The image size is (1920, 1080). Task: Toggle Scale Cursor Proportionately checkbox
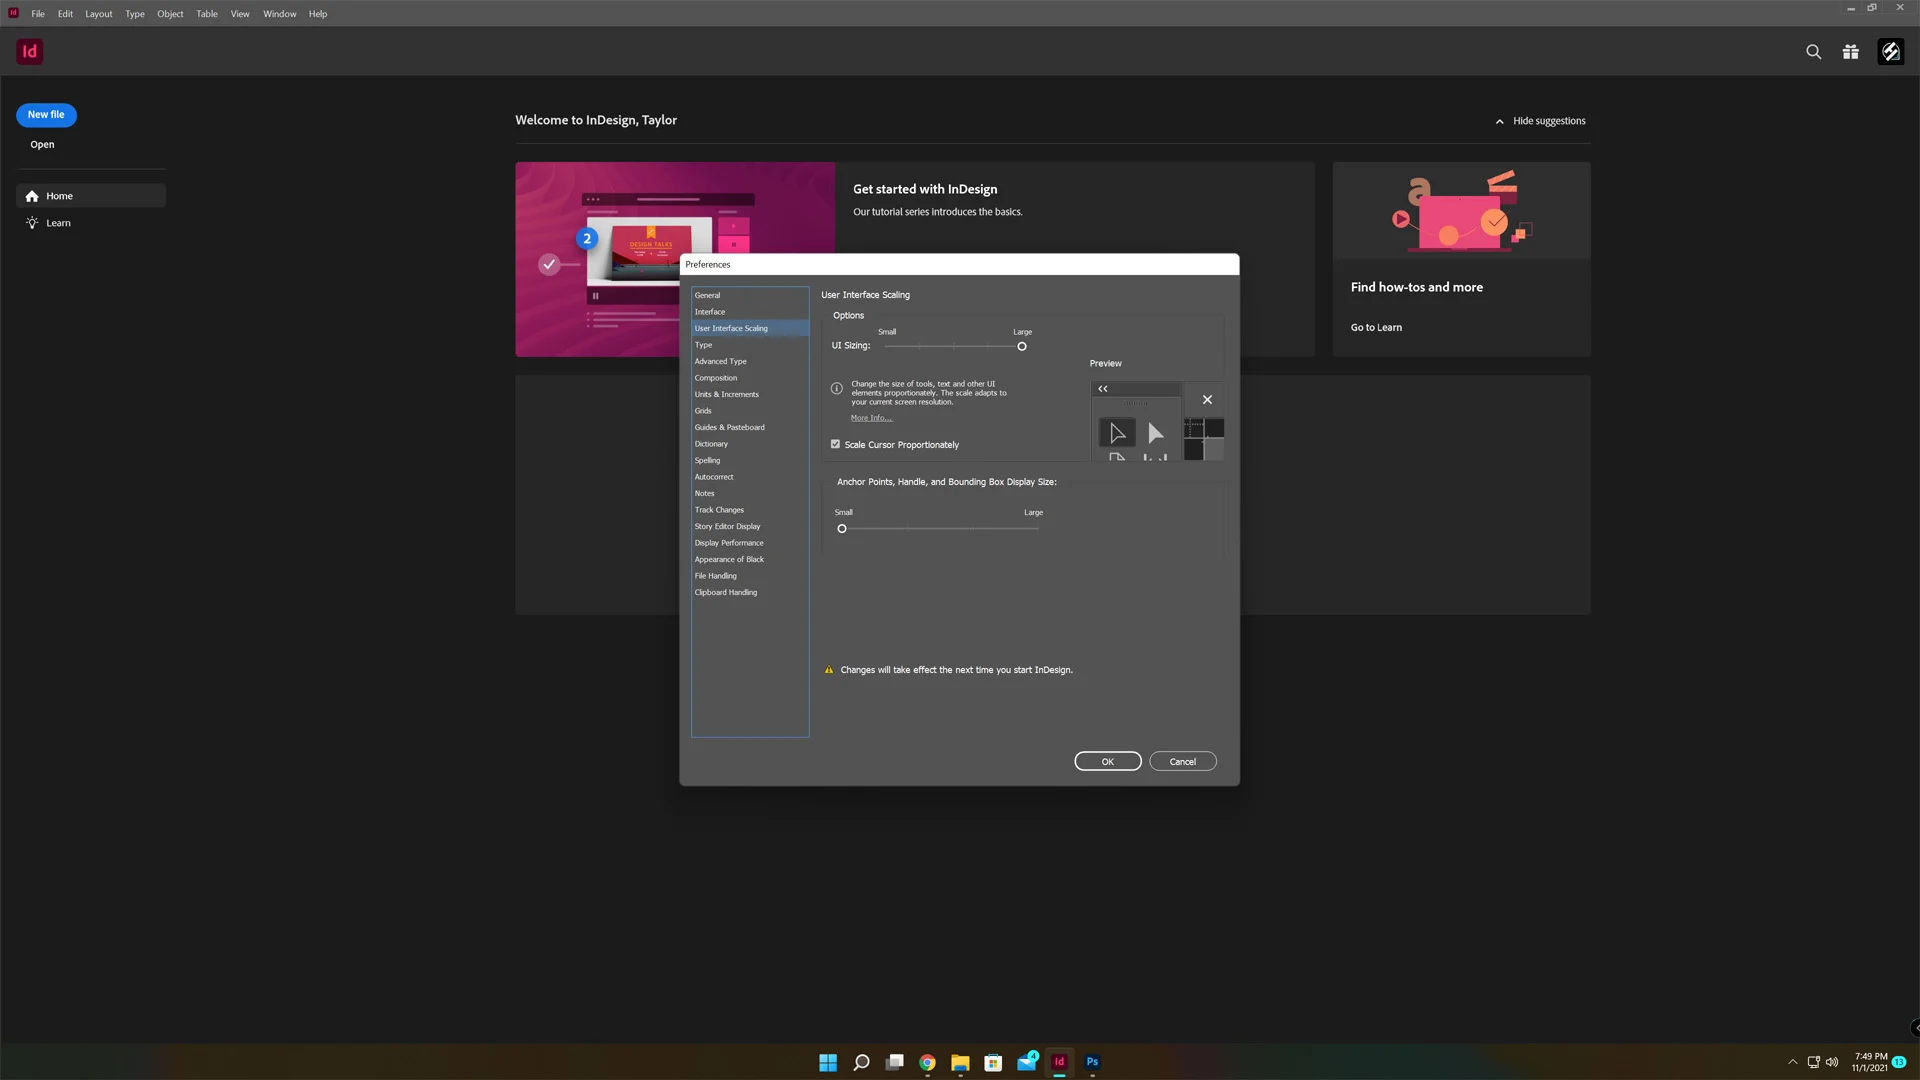click(x=835, y=444)
